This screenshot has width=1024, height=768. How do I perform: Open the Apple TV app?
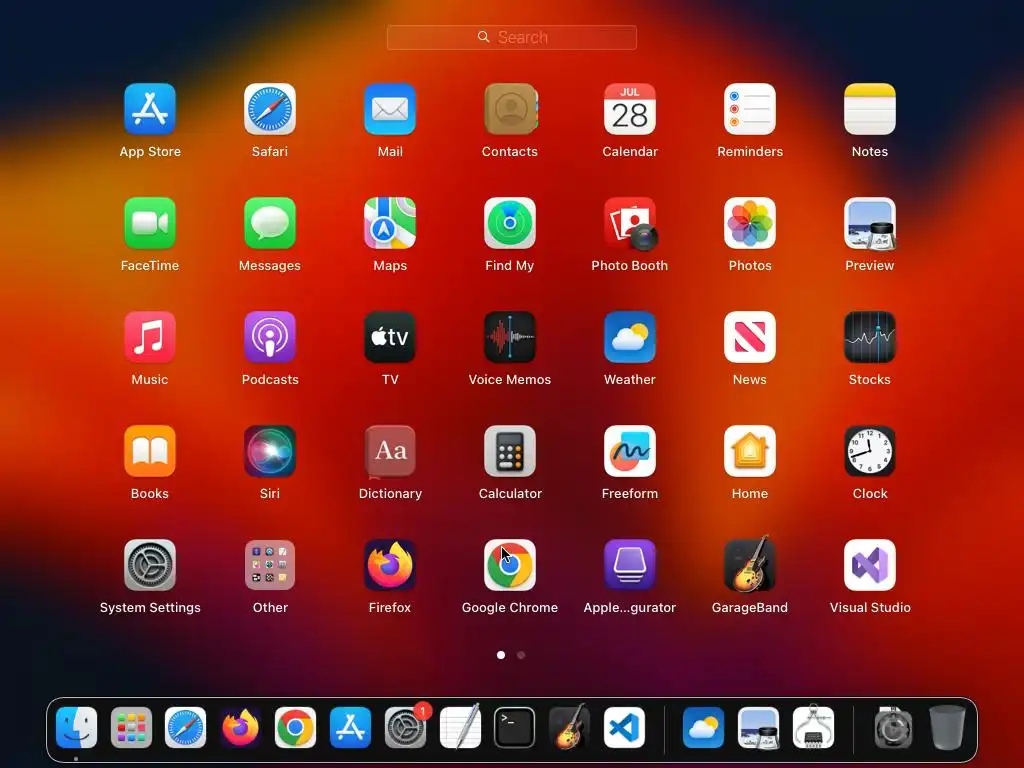click(x=390, y=337)
